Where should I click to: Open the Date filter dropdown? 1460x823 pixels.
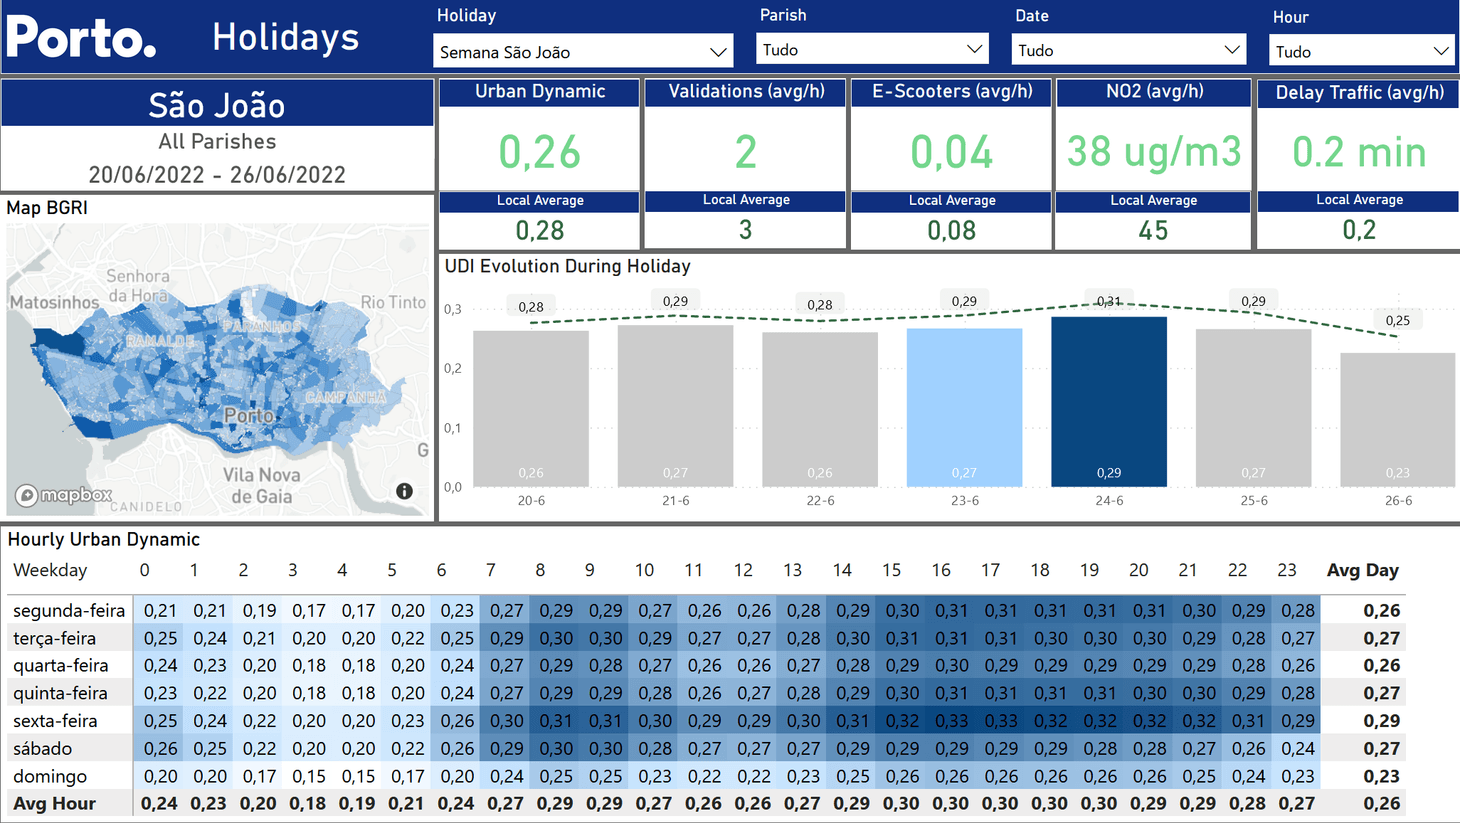[1128, 50]
